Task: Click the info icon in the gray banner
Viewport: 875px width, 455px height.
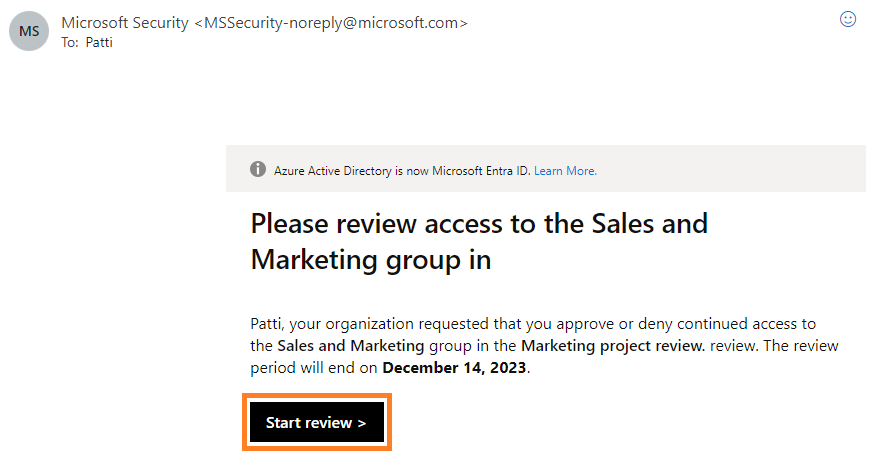Action: pos(258,169)
